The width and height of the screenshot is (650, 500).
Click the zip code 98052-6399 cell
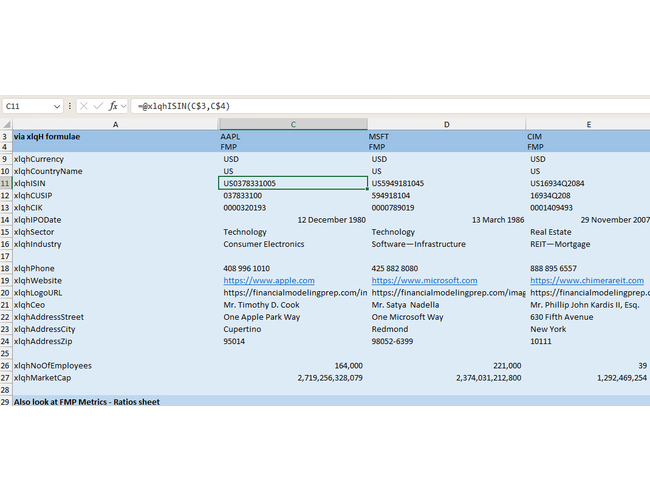click(446, 341)
